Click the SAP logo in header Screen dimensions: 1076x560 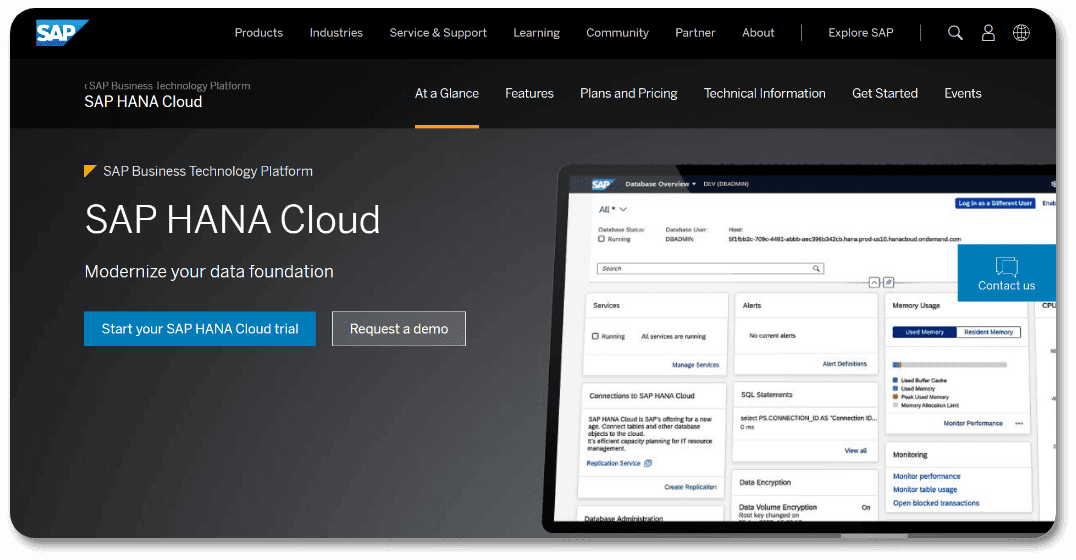point(62,32)
